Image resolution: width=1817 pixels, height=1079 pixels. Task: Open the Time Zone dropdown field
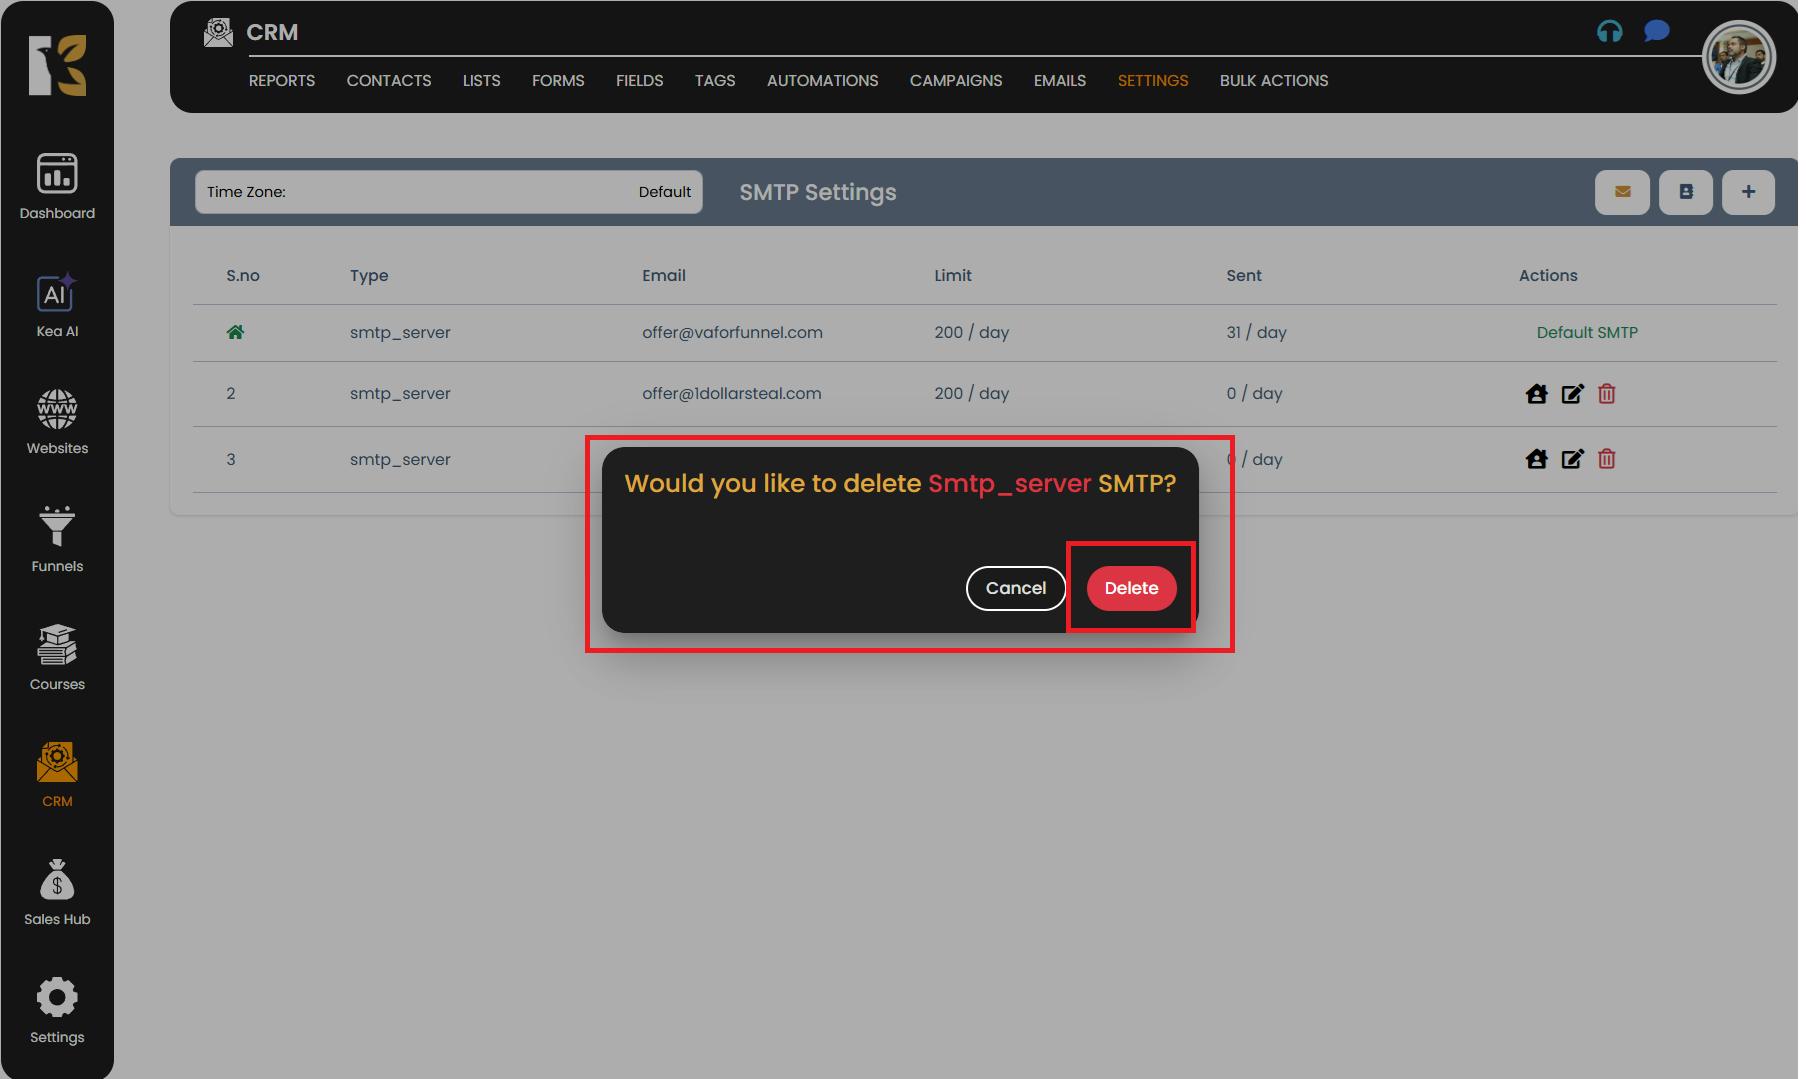pyautogui.click(x=448, y=192)
